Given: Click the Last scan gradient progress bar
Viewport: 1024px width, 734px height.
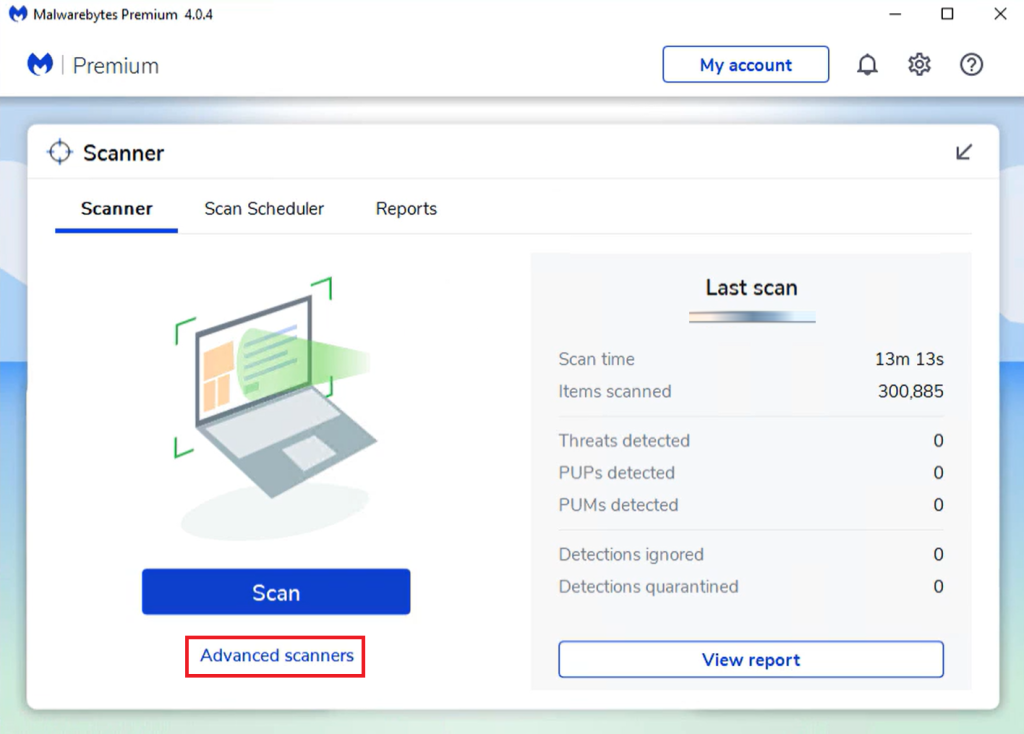Looking at the screenshot, I should tap(751, 315).
